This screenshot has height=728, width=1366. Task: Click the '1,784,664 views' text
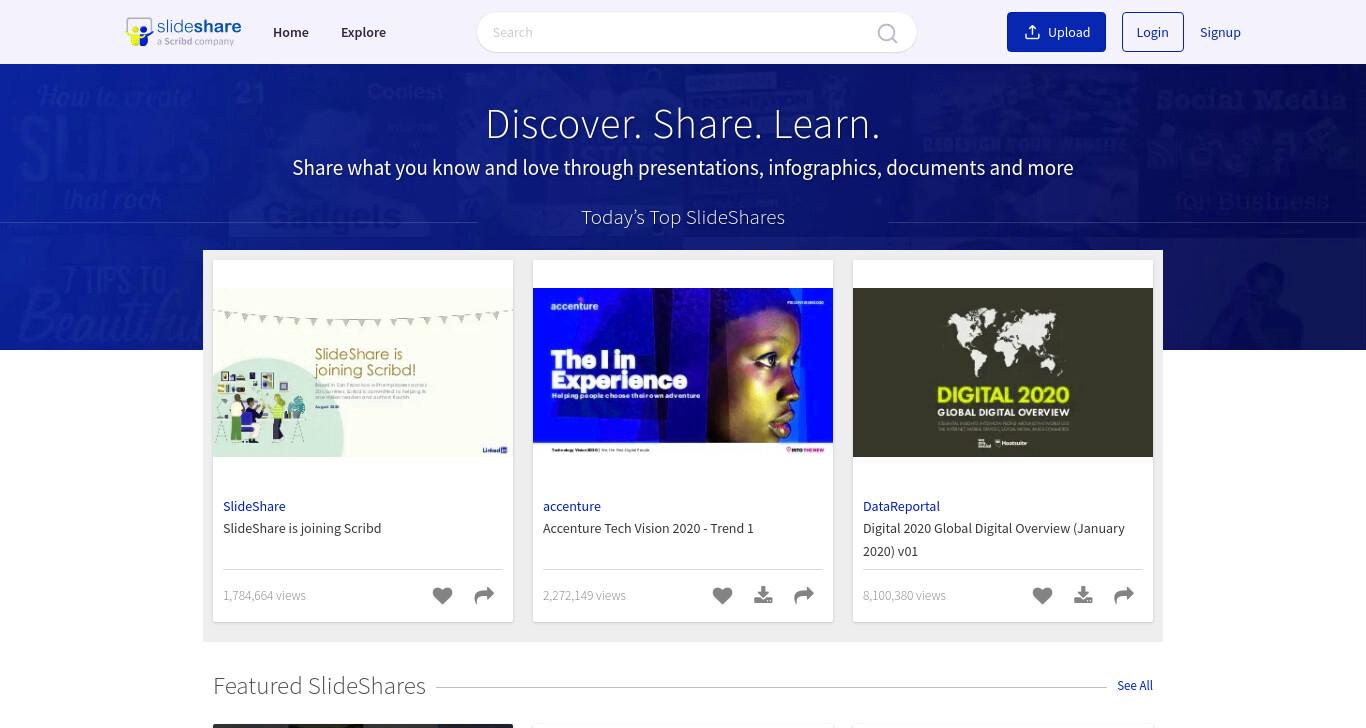pos(264,595)
